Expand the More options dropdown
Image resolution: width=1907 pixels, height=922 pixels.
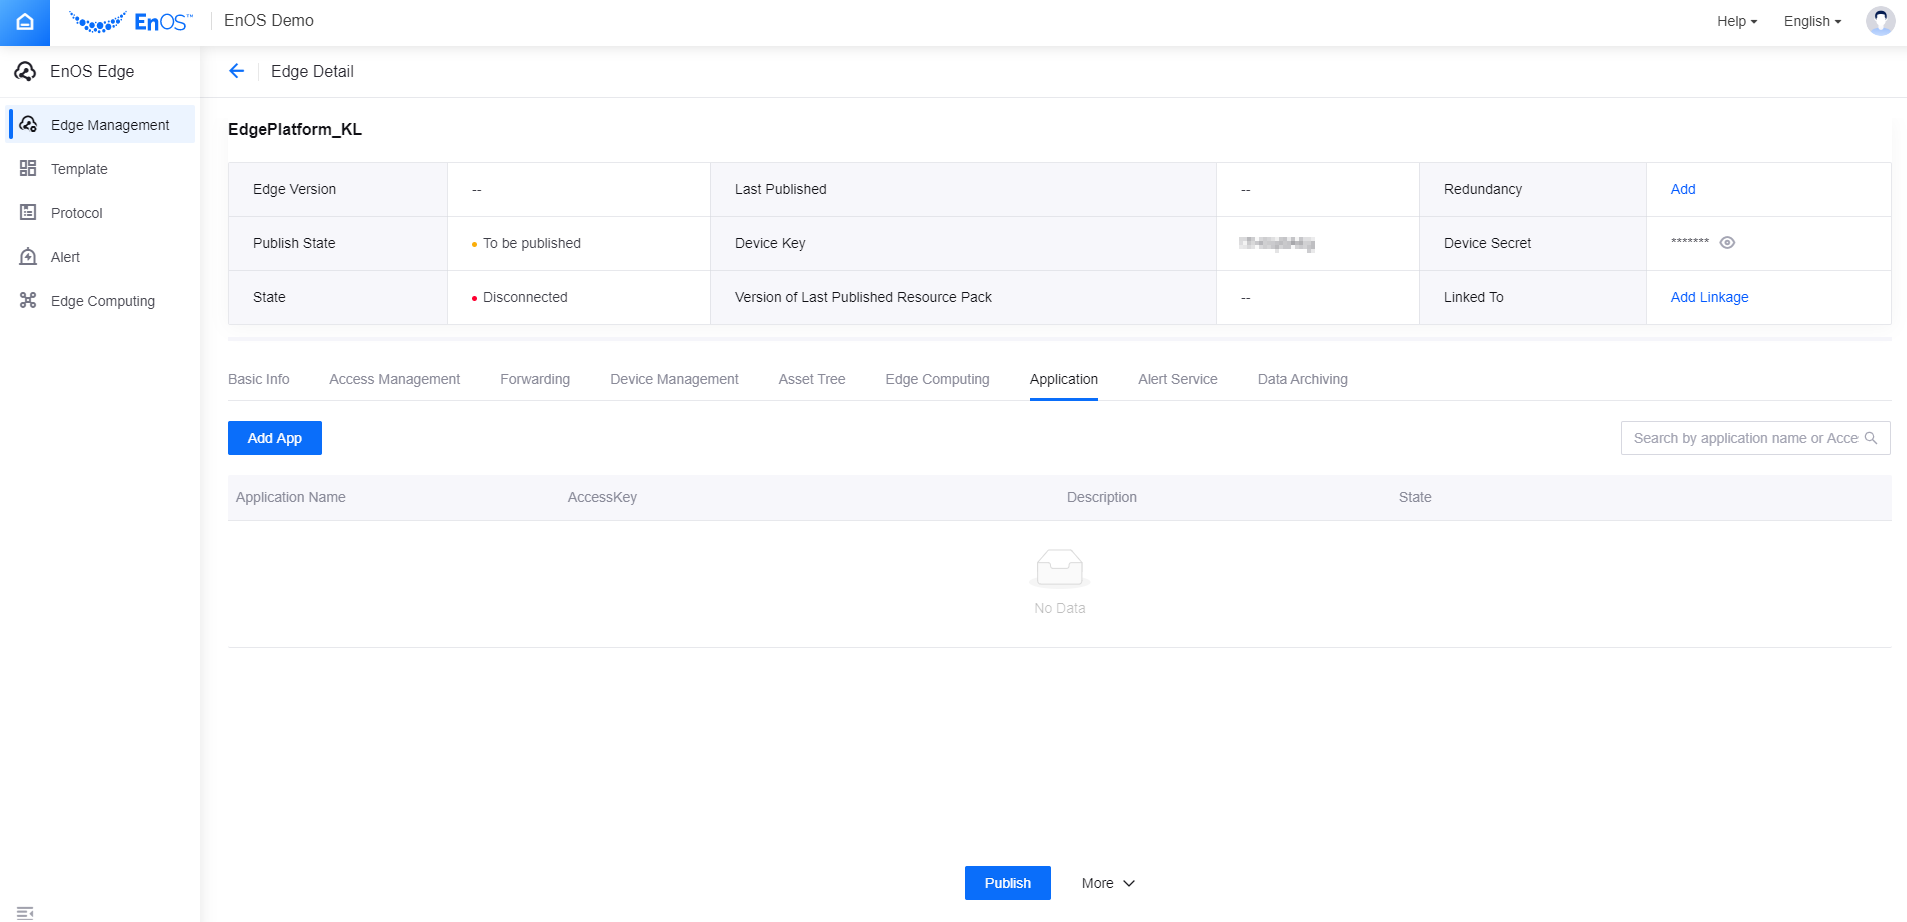(1108, 883)
